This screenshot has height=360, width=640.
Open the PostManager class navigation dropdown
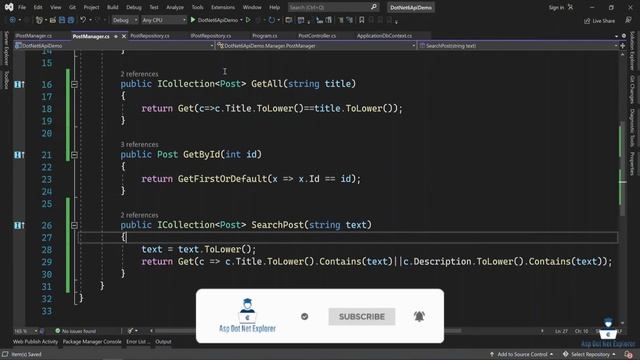click(316, 46)
